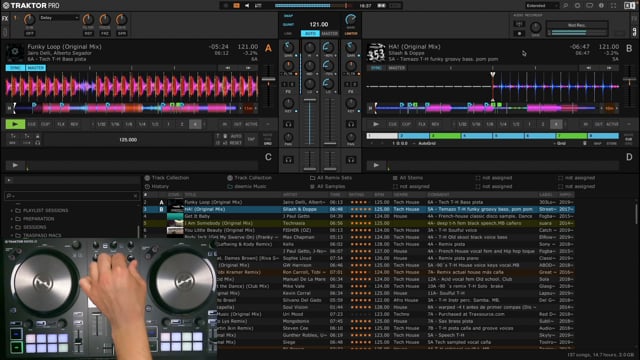Screen dimensions: 640x360
Task: Start playback on Deck B
Action: pos(376,124)
